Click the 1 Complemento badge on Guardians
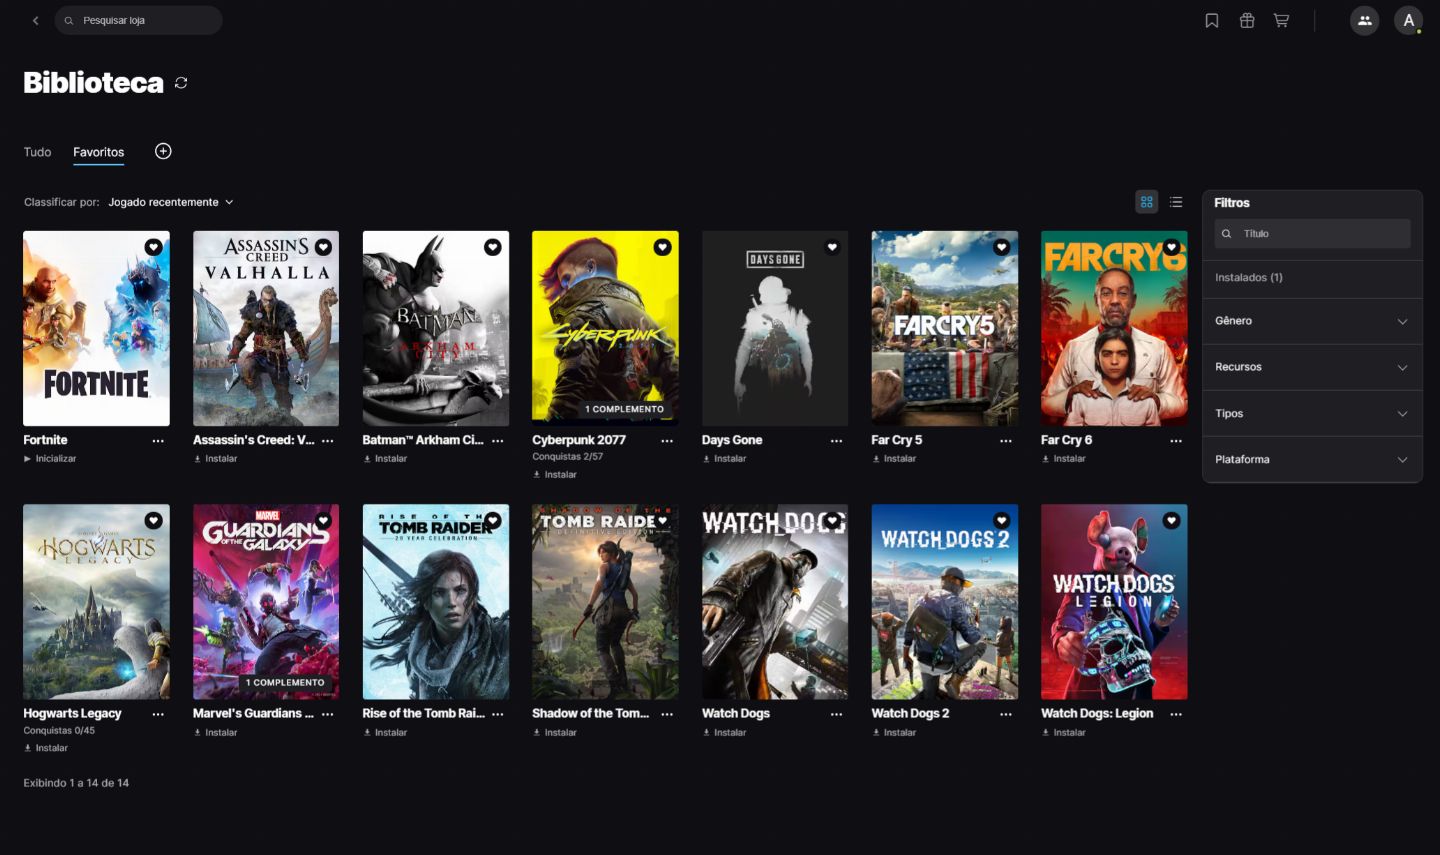1440x855 pixels. [285, 683]
